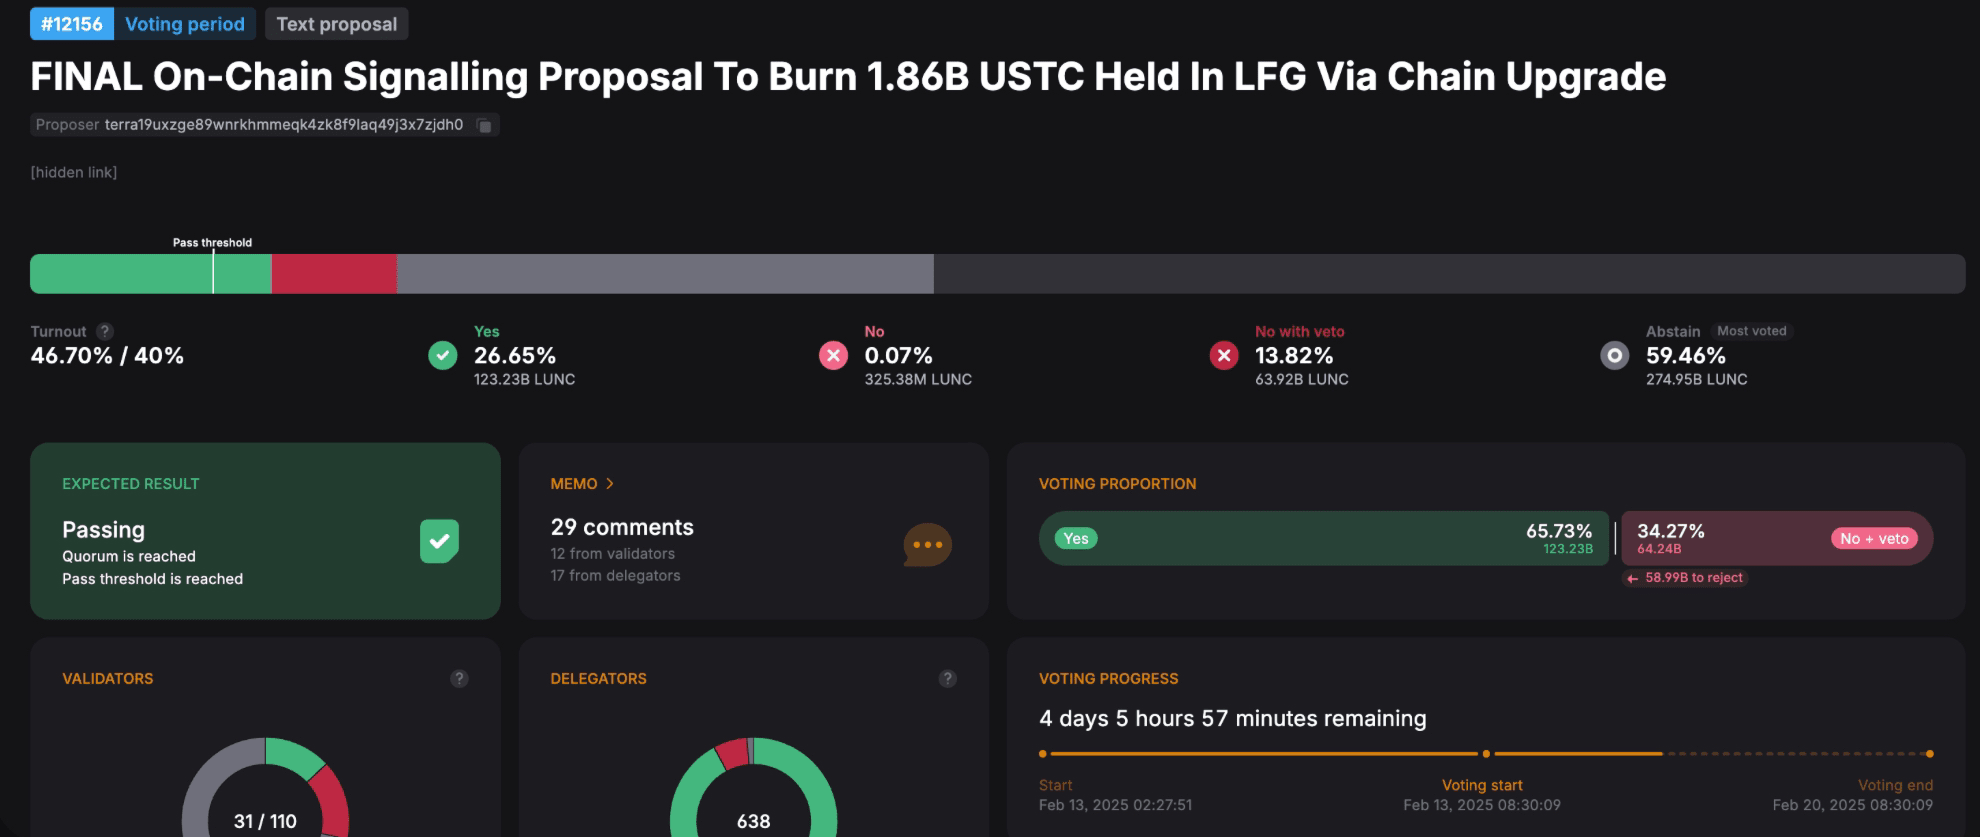The height and width of the screenshot is (837, 1980).
Task: Select the Text proposal tag
Action: [x=337, y=24]
